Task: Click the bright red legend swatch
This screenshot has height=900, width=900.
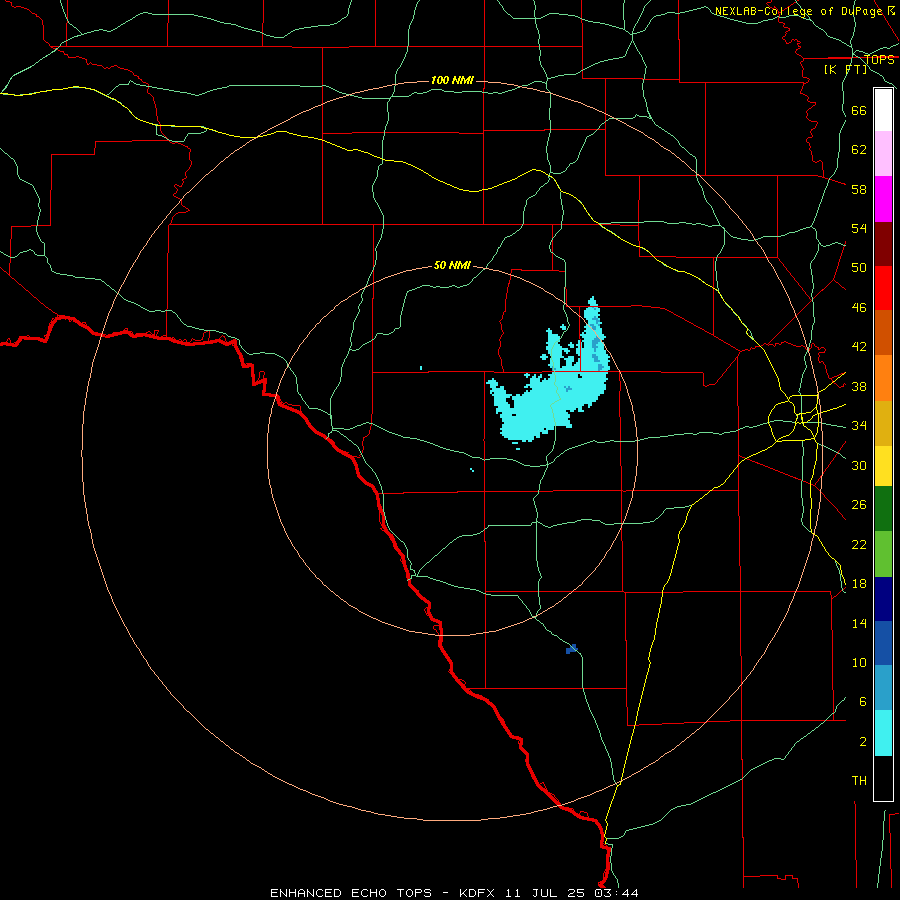Action: (883, 288)
